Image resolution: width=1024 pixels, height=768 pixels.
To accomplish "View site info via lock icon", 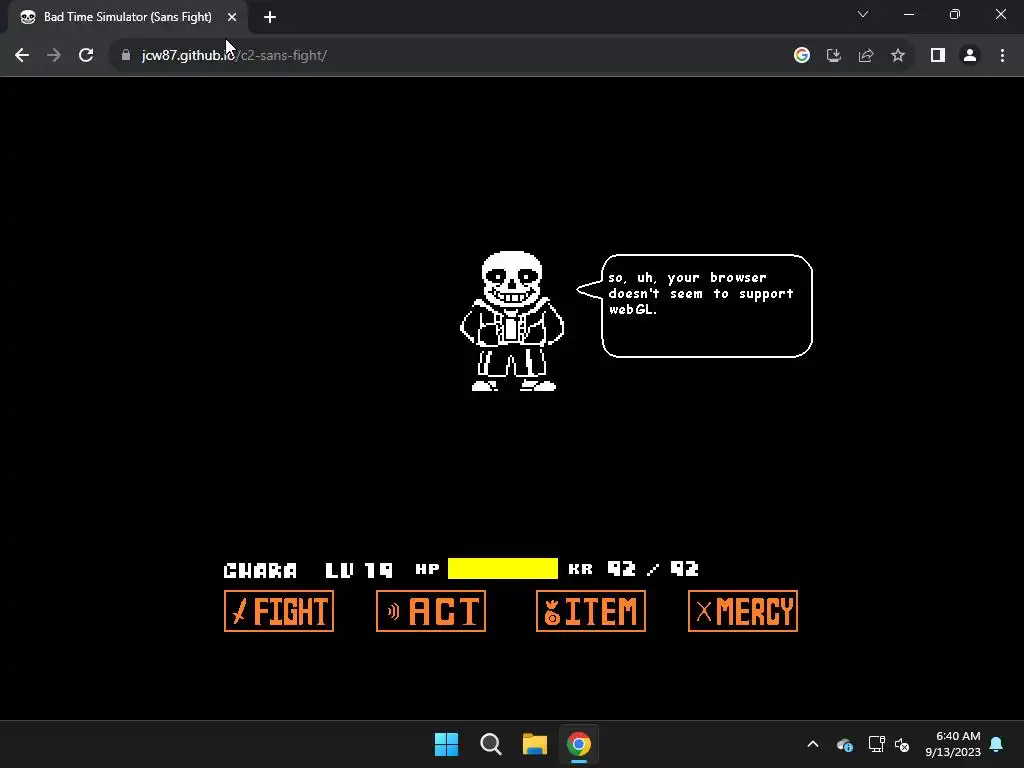I will click(x=126, y=56).
